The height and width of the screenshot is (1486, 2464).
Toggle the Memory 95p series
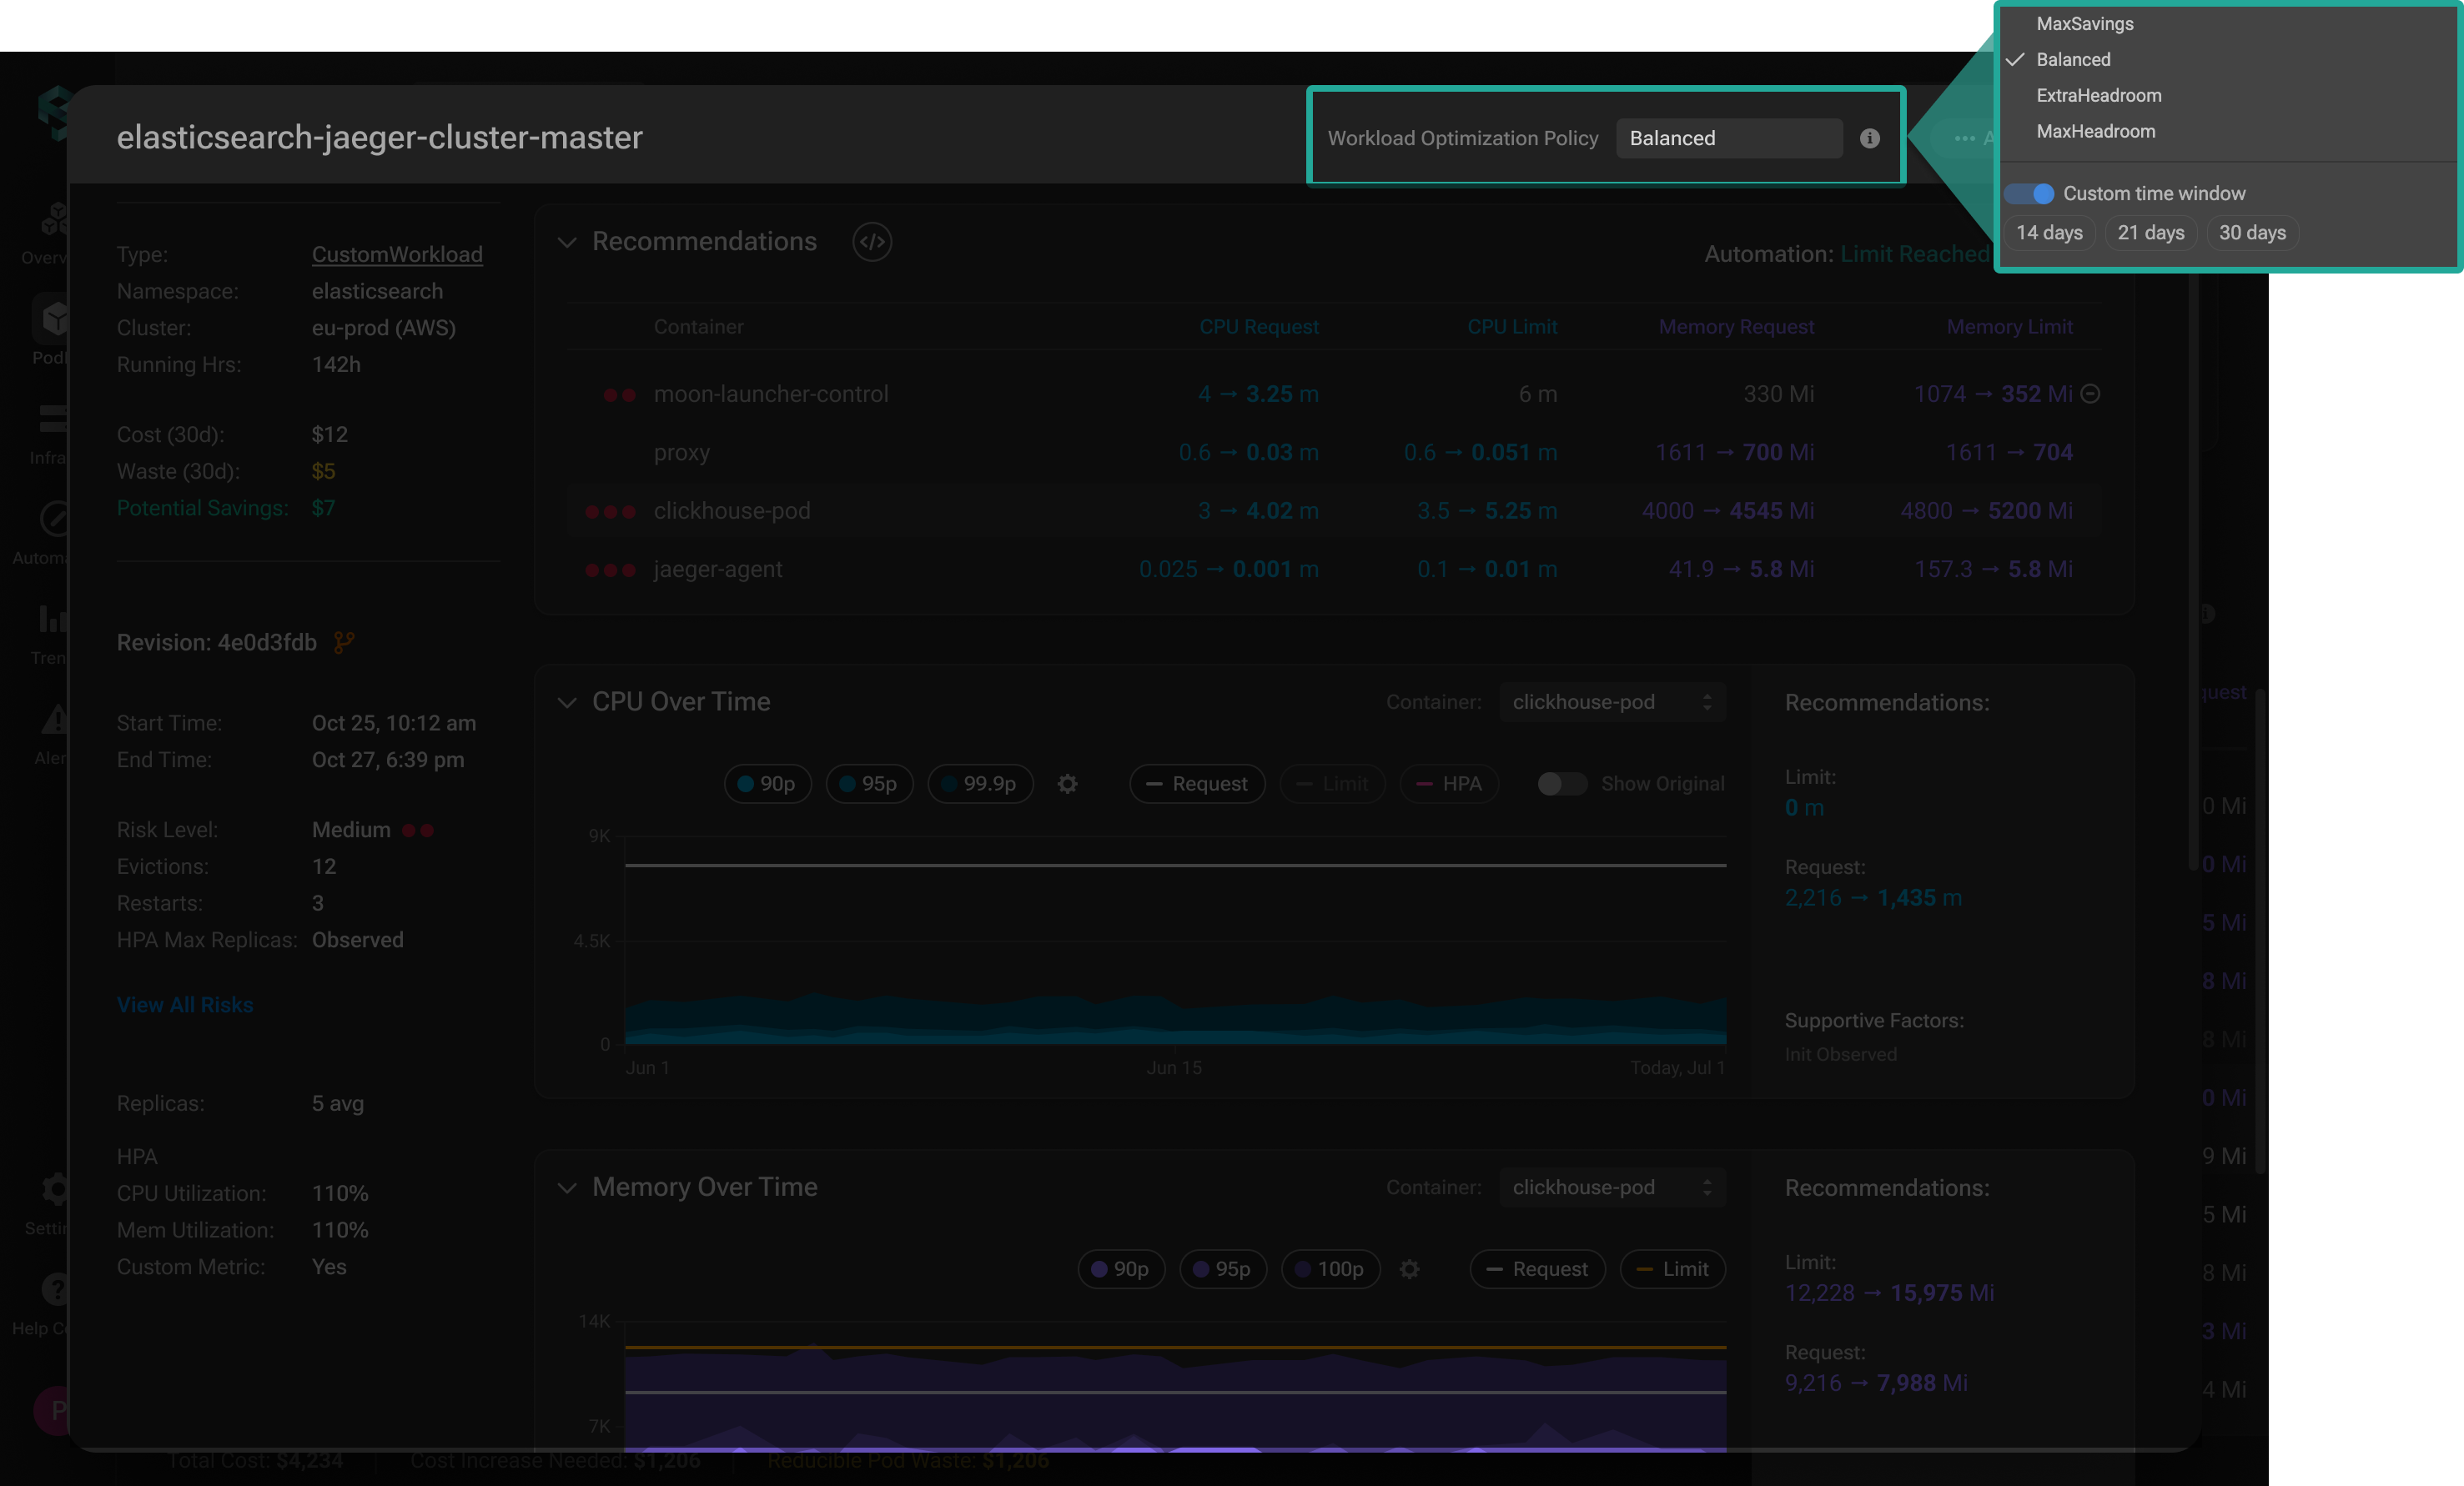(x=1223, y=1269)
